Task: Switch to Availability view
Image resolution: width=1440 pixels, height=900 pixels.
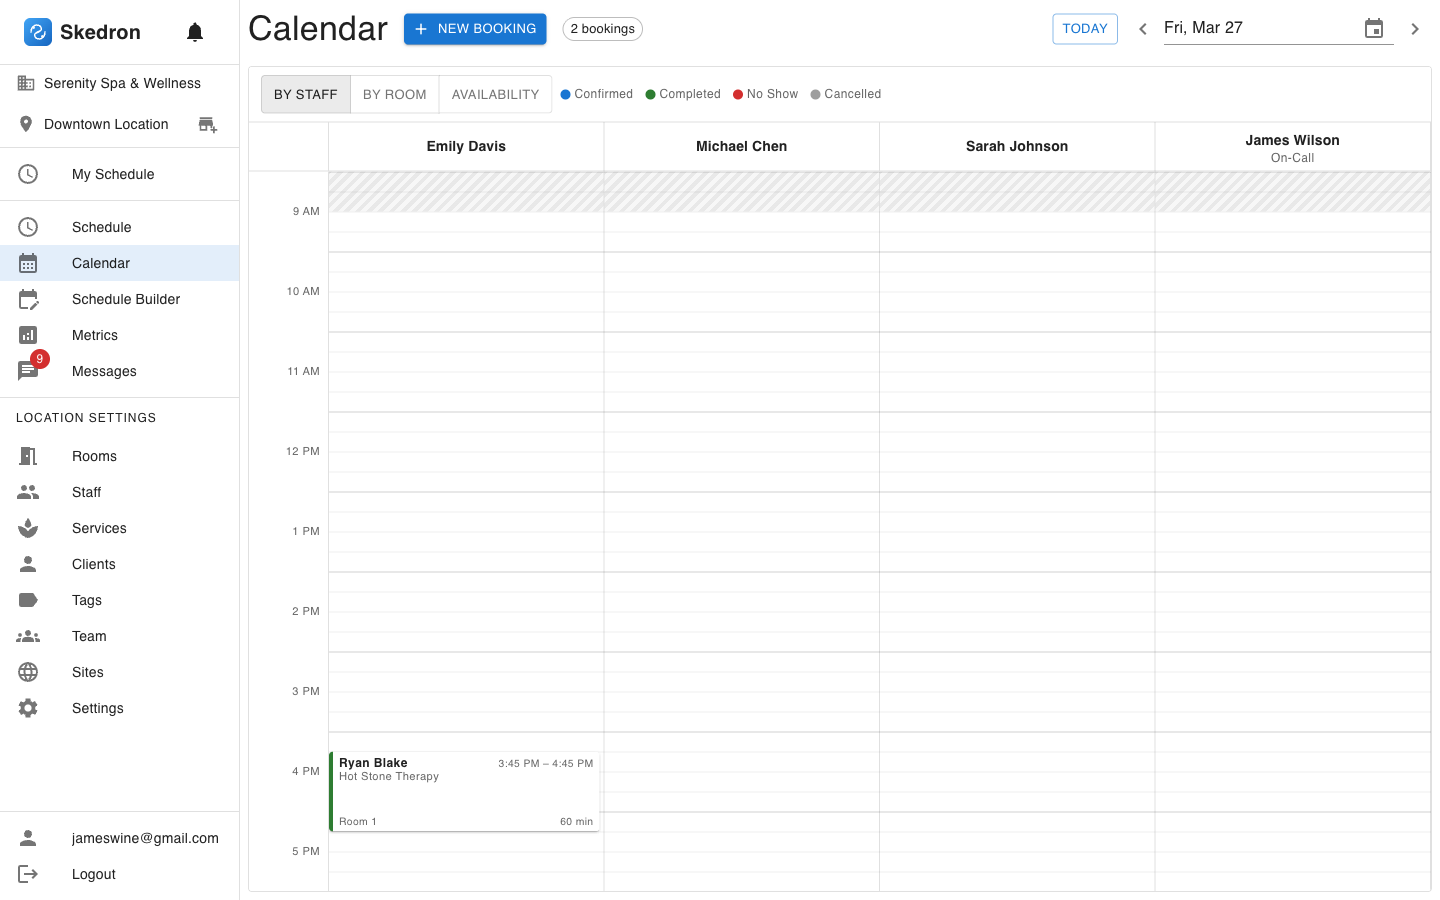Action: point(495,94)
